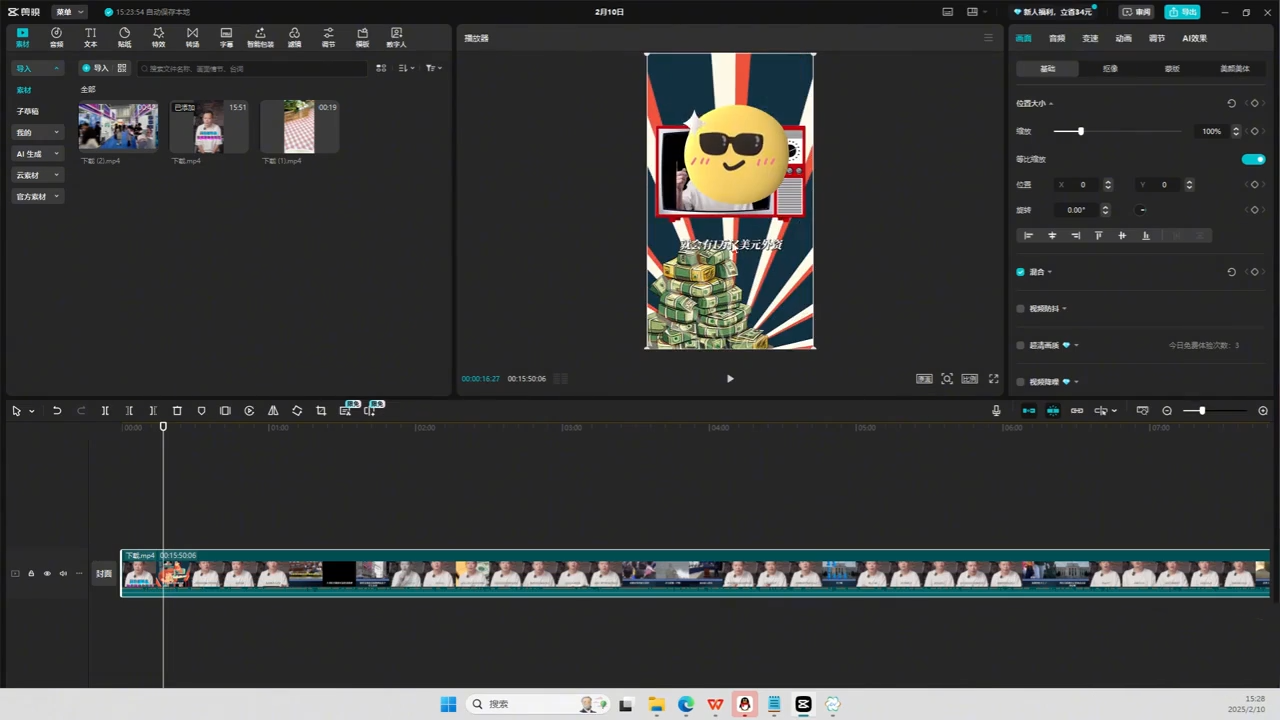
Task: Open the 特效 effects panel icon
Action: coord(158,37)
